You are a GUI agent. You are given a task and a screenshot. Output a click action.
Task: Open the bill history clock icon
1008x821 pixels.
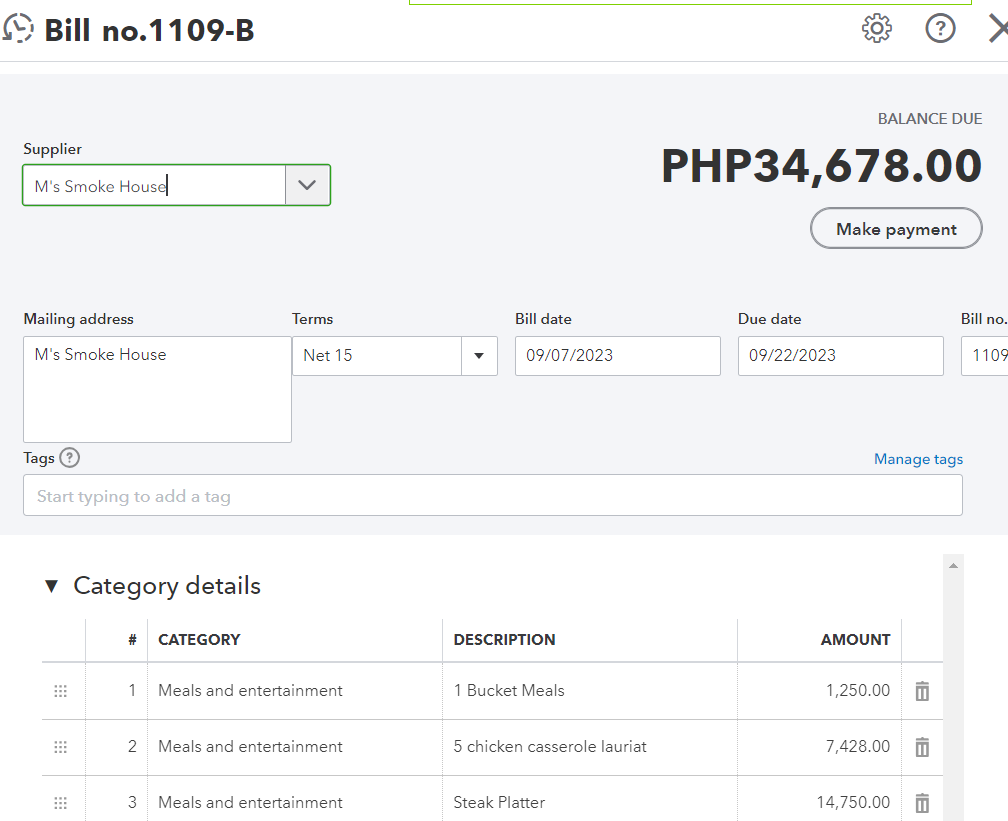tap(19, 30)
